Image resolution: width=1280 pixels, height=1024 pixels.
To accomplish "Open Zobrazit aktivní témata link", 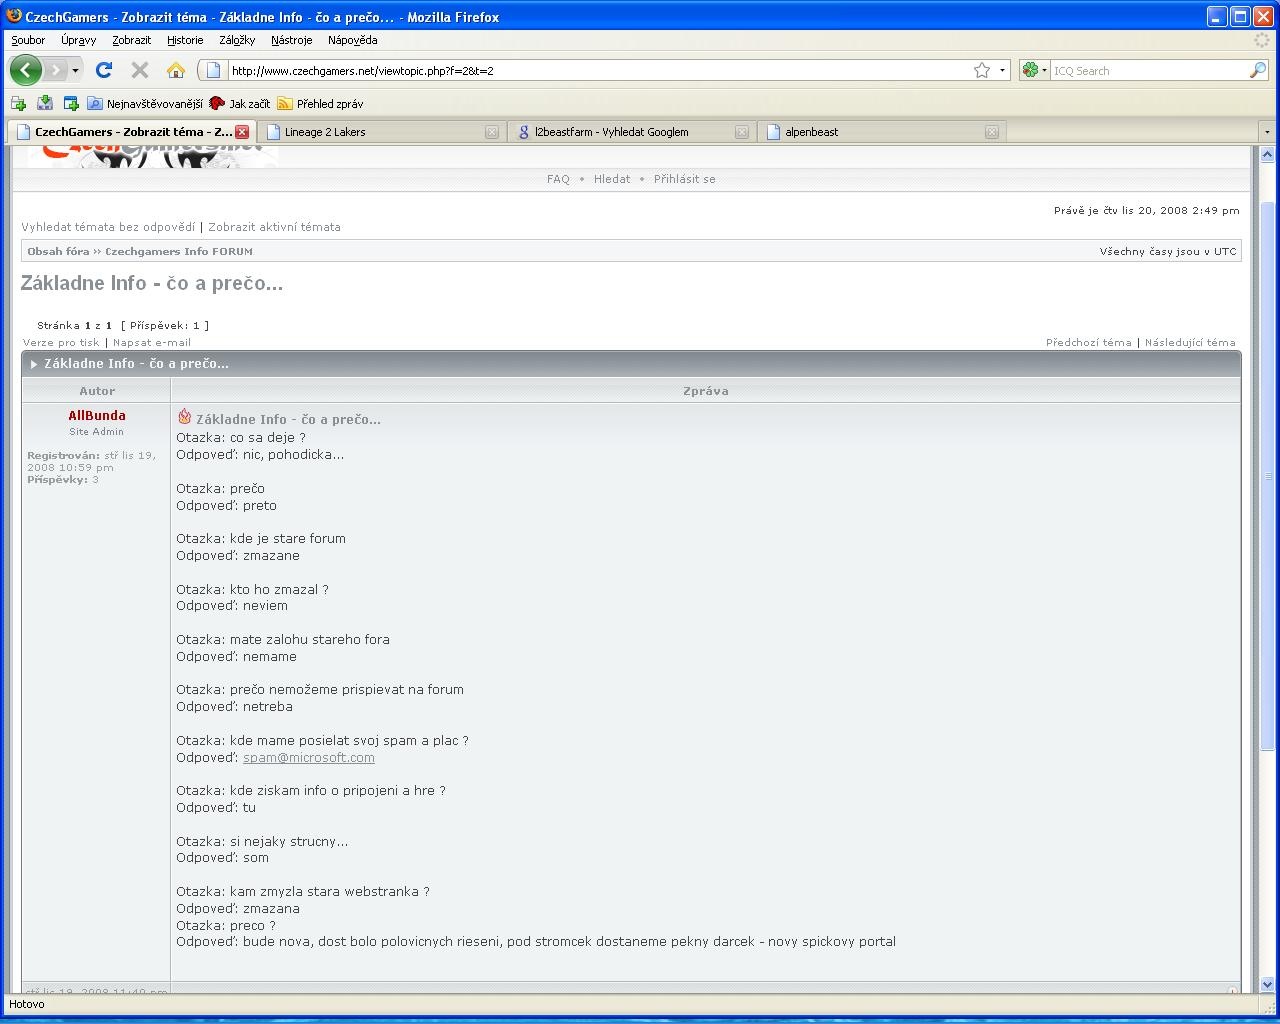I will (274, 227).
